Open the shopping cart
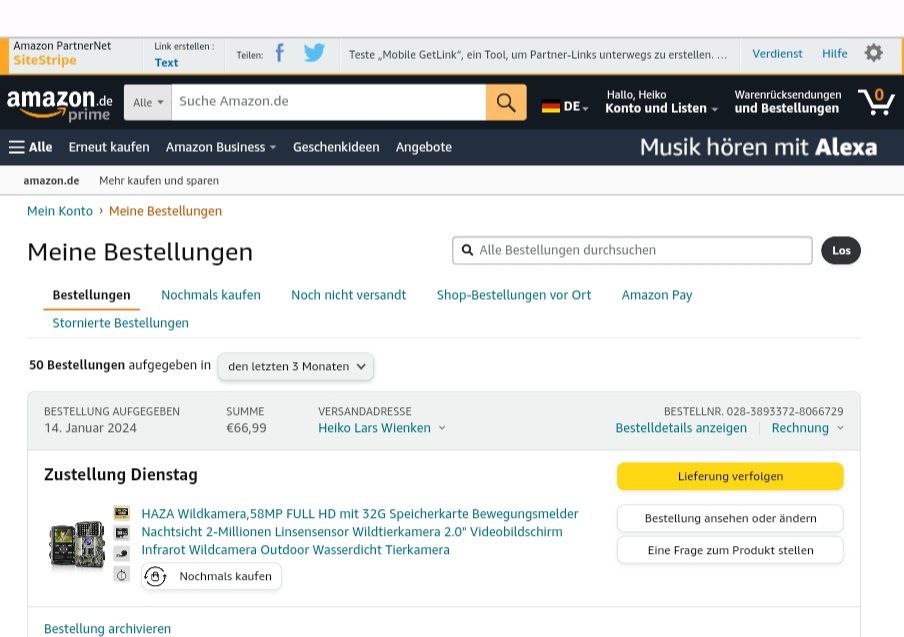This screenshot has width=904, height=637. pyautogui.click(x=876, y=102)
